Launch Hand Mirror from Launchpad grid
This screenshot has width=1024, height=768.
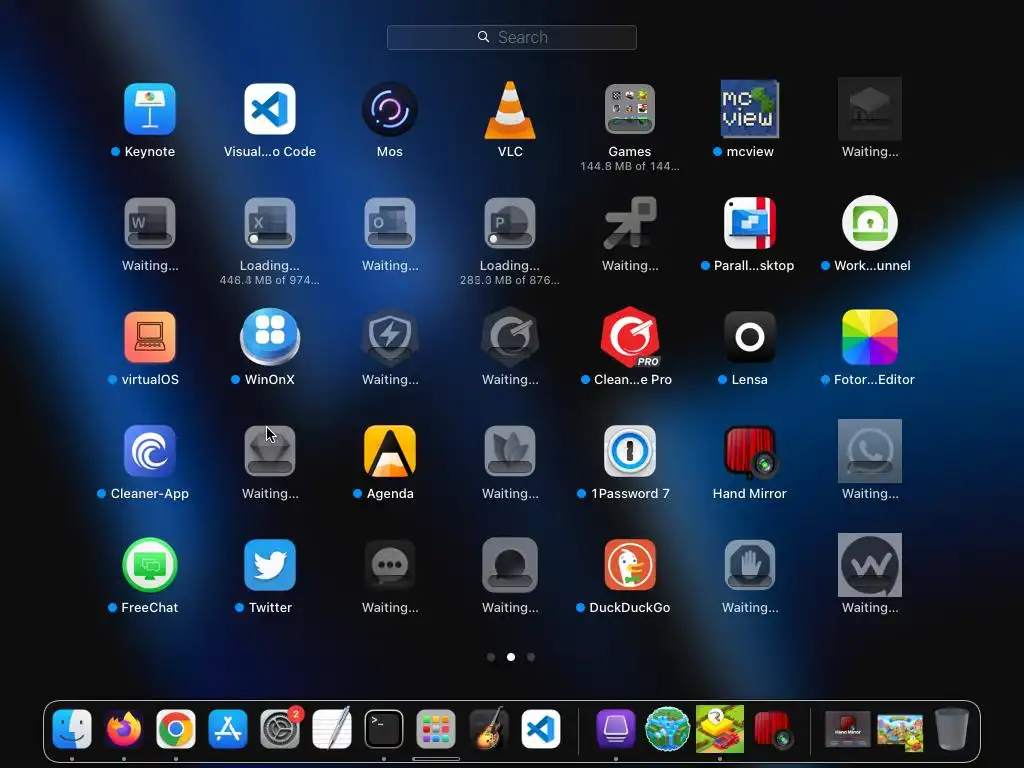[x=750, y=451]
